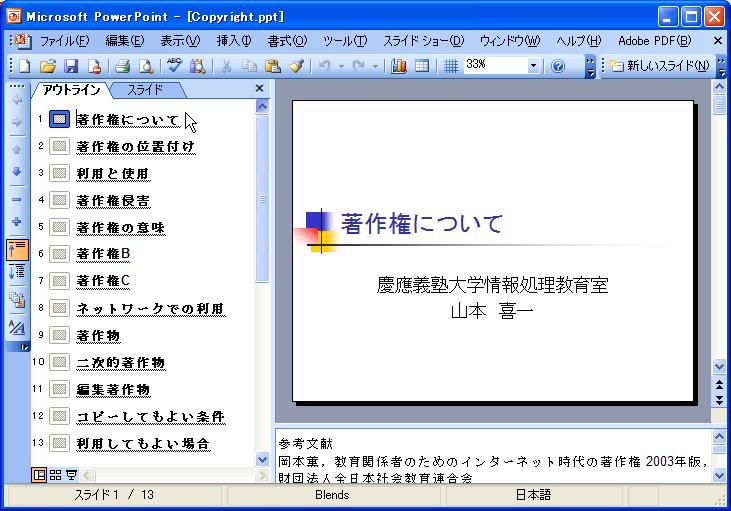Select the Format Painter brush

(297, 66)
